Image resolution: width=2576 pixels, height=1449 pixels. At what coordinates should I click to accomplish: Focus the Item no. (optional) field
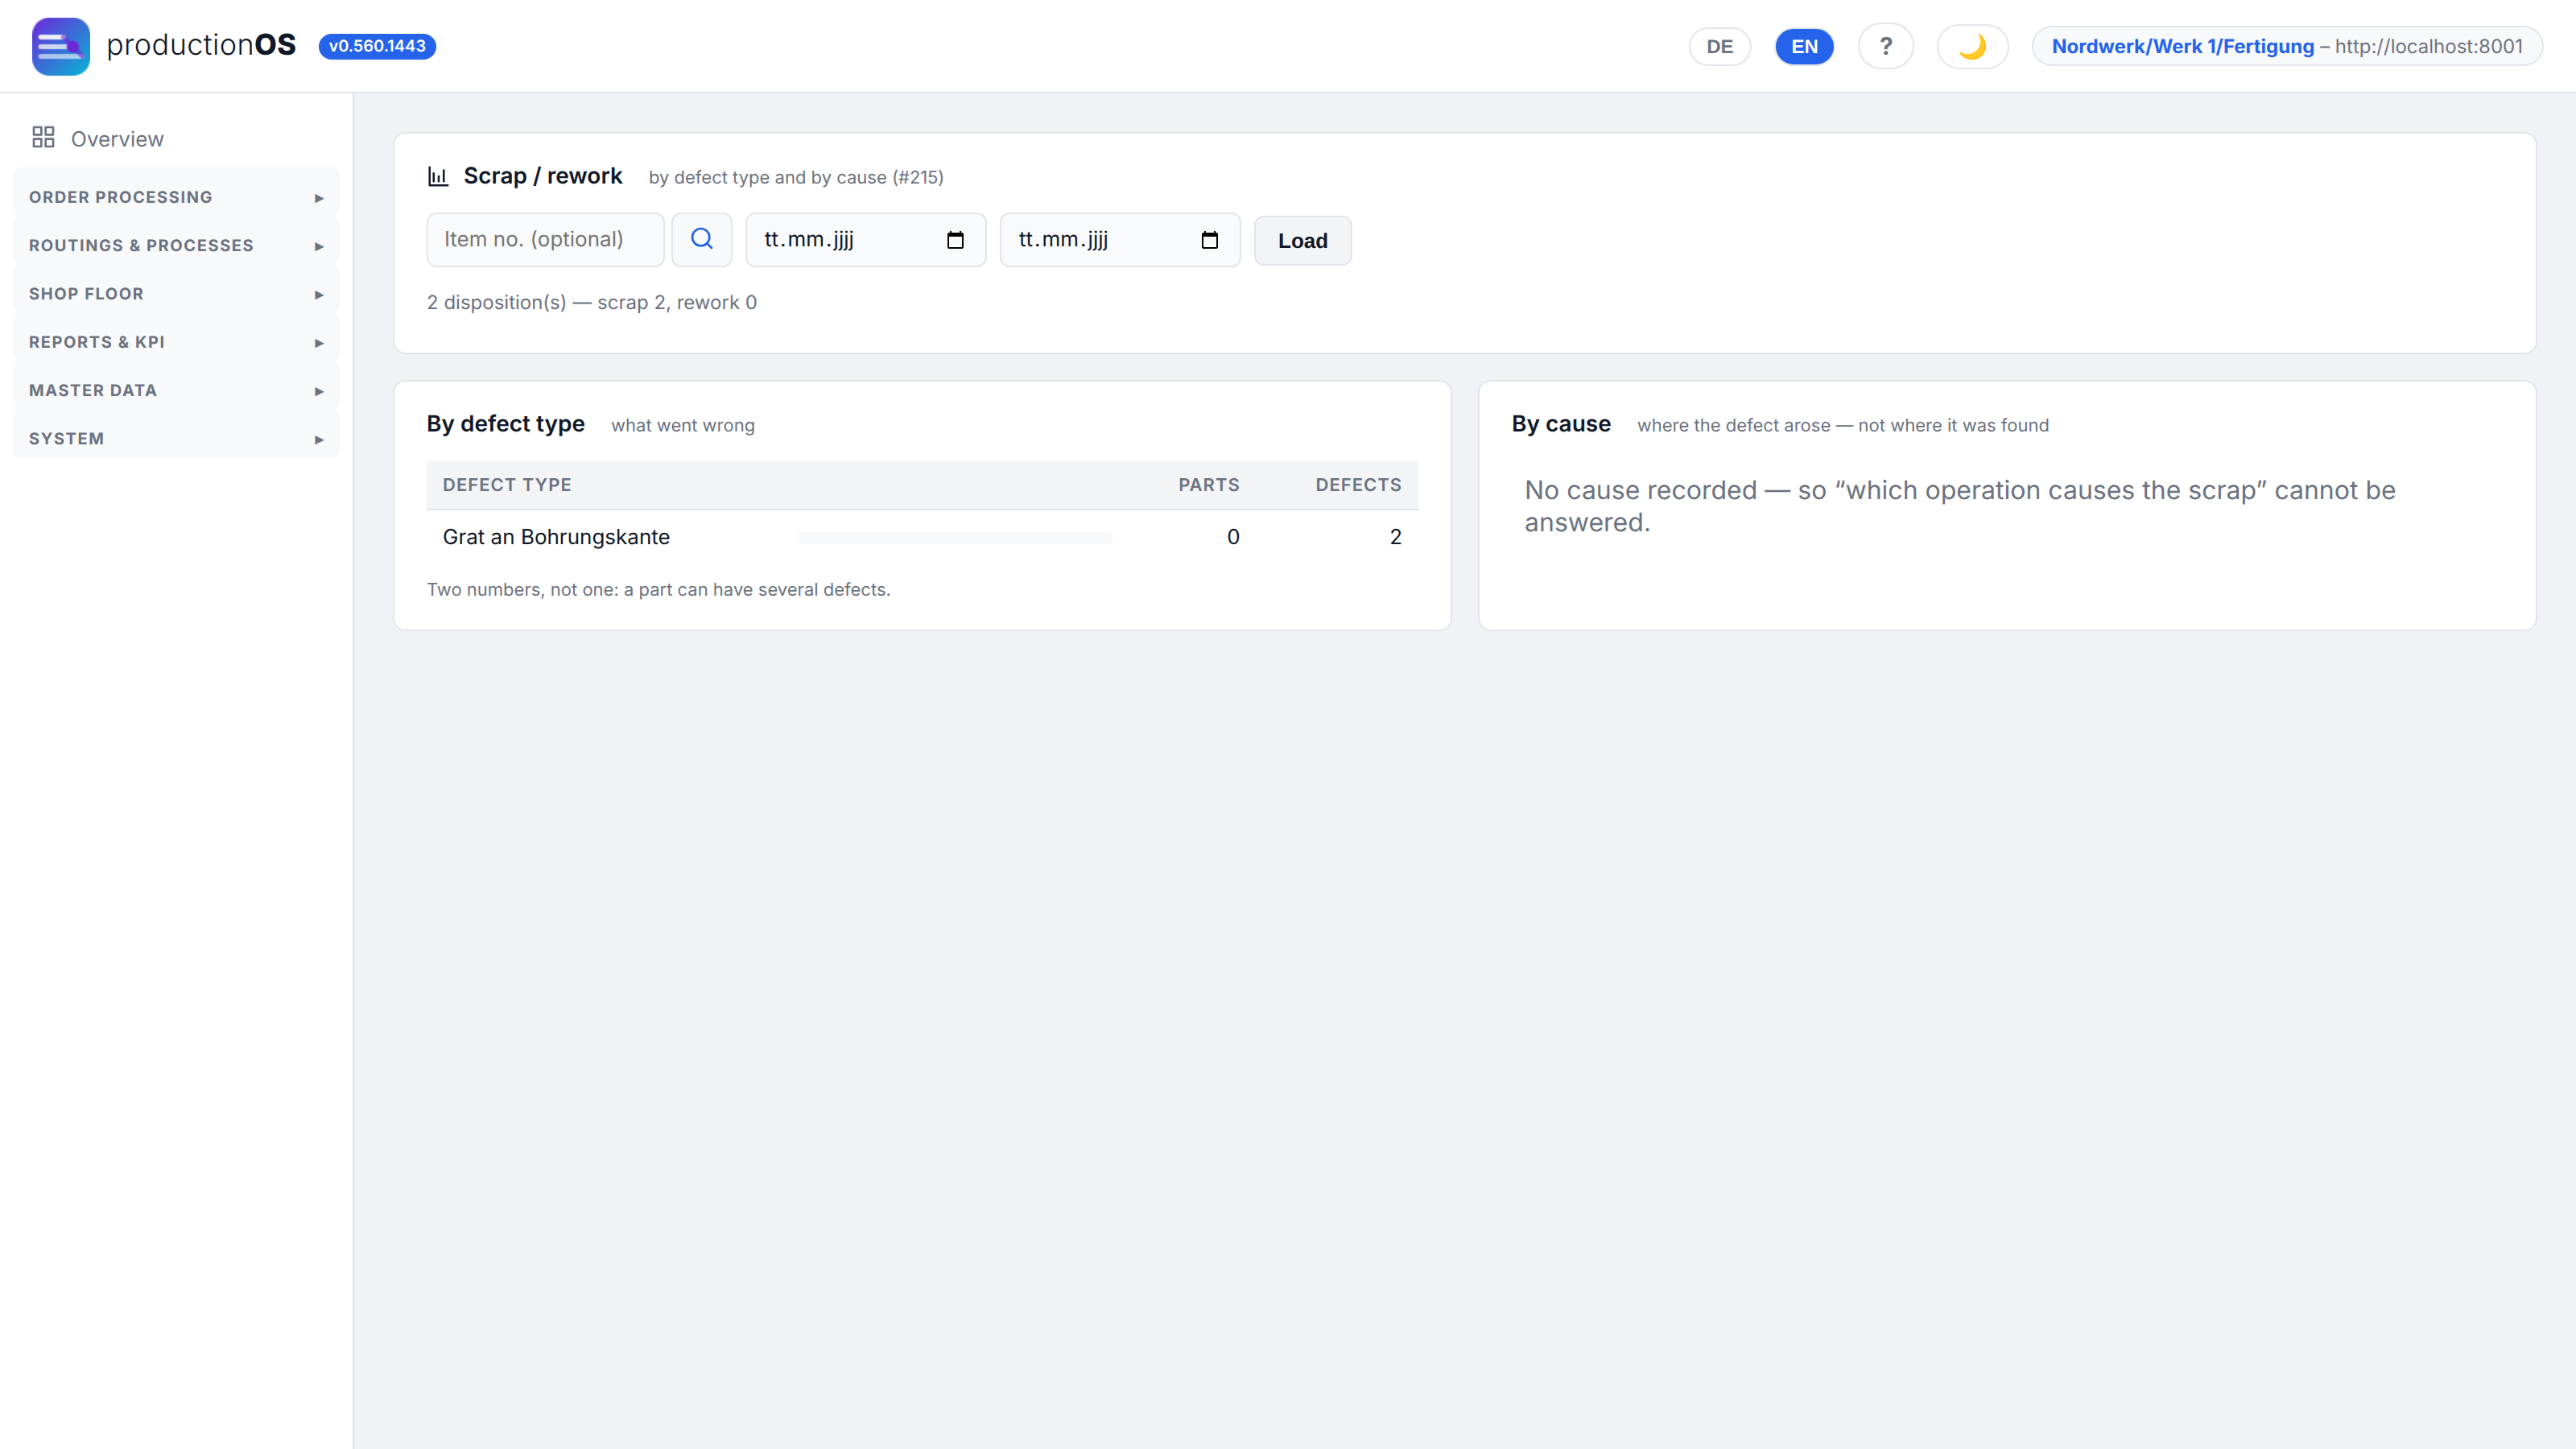pyautogui.click(x=545, y=240)
